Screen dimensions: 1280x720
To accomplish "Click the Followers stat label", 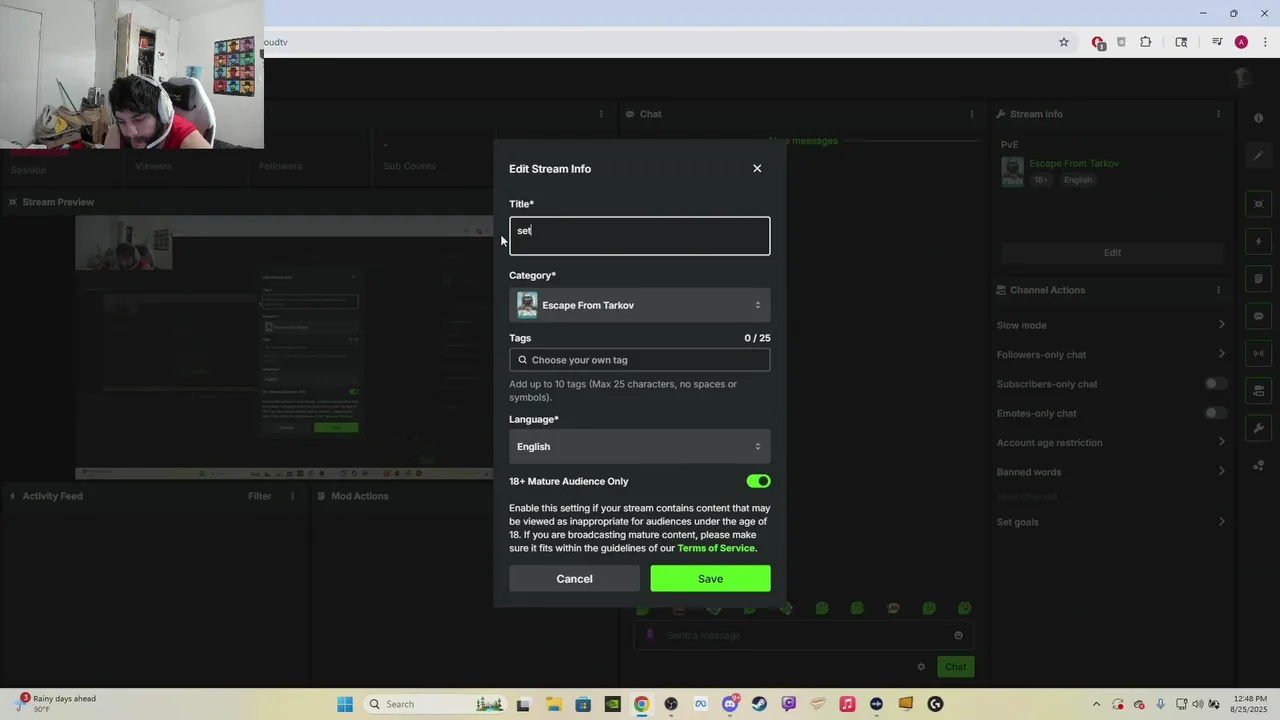I will click(x=280, y=166).
